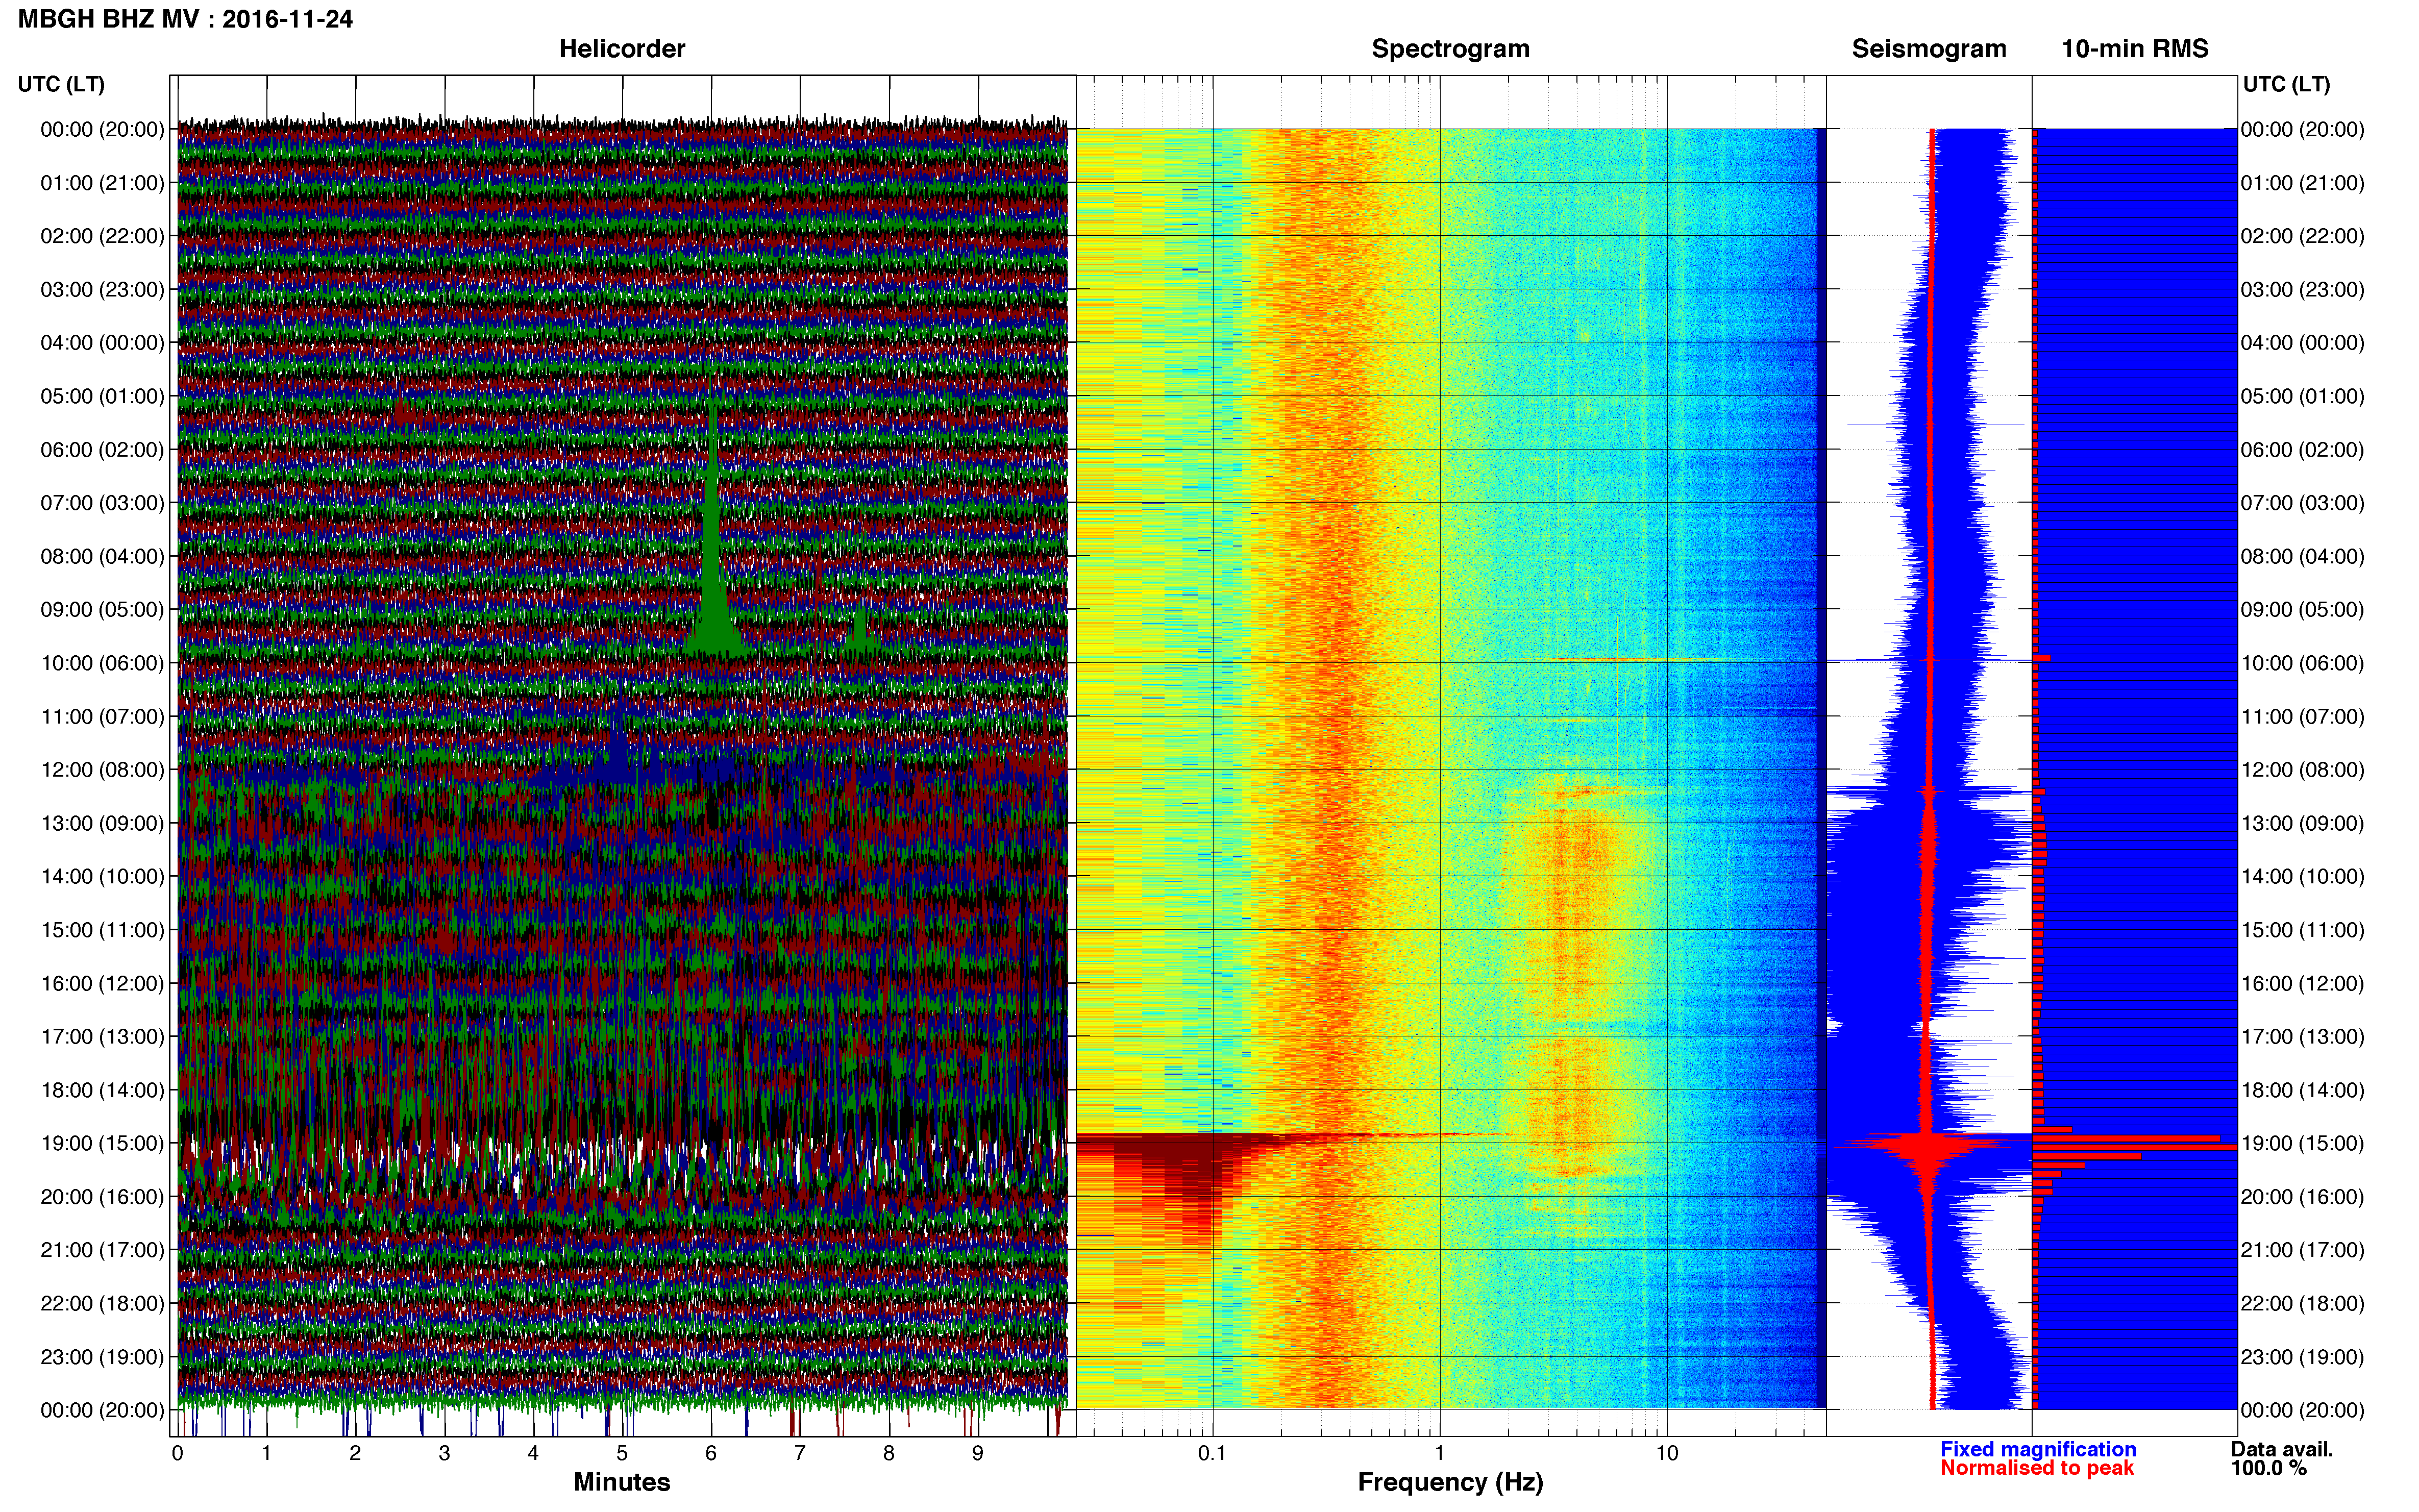The height and width of the screenshot is (1512, 2419).
Task: Click '02:00 (22:00)' on the left time axis
Action: tap(102, 236)
